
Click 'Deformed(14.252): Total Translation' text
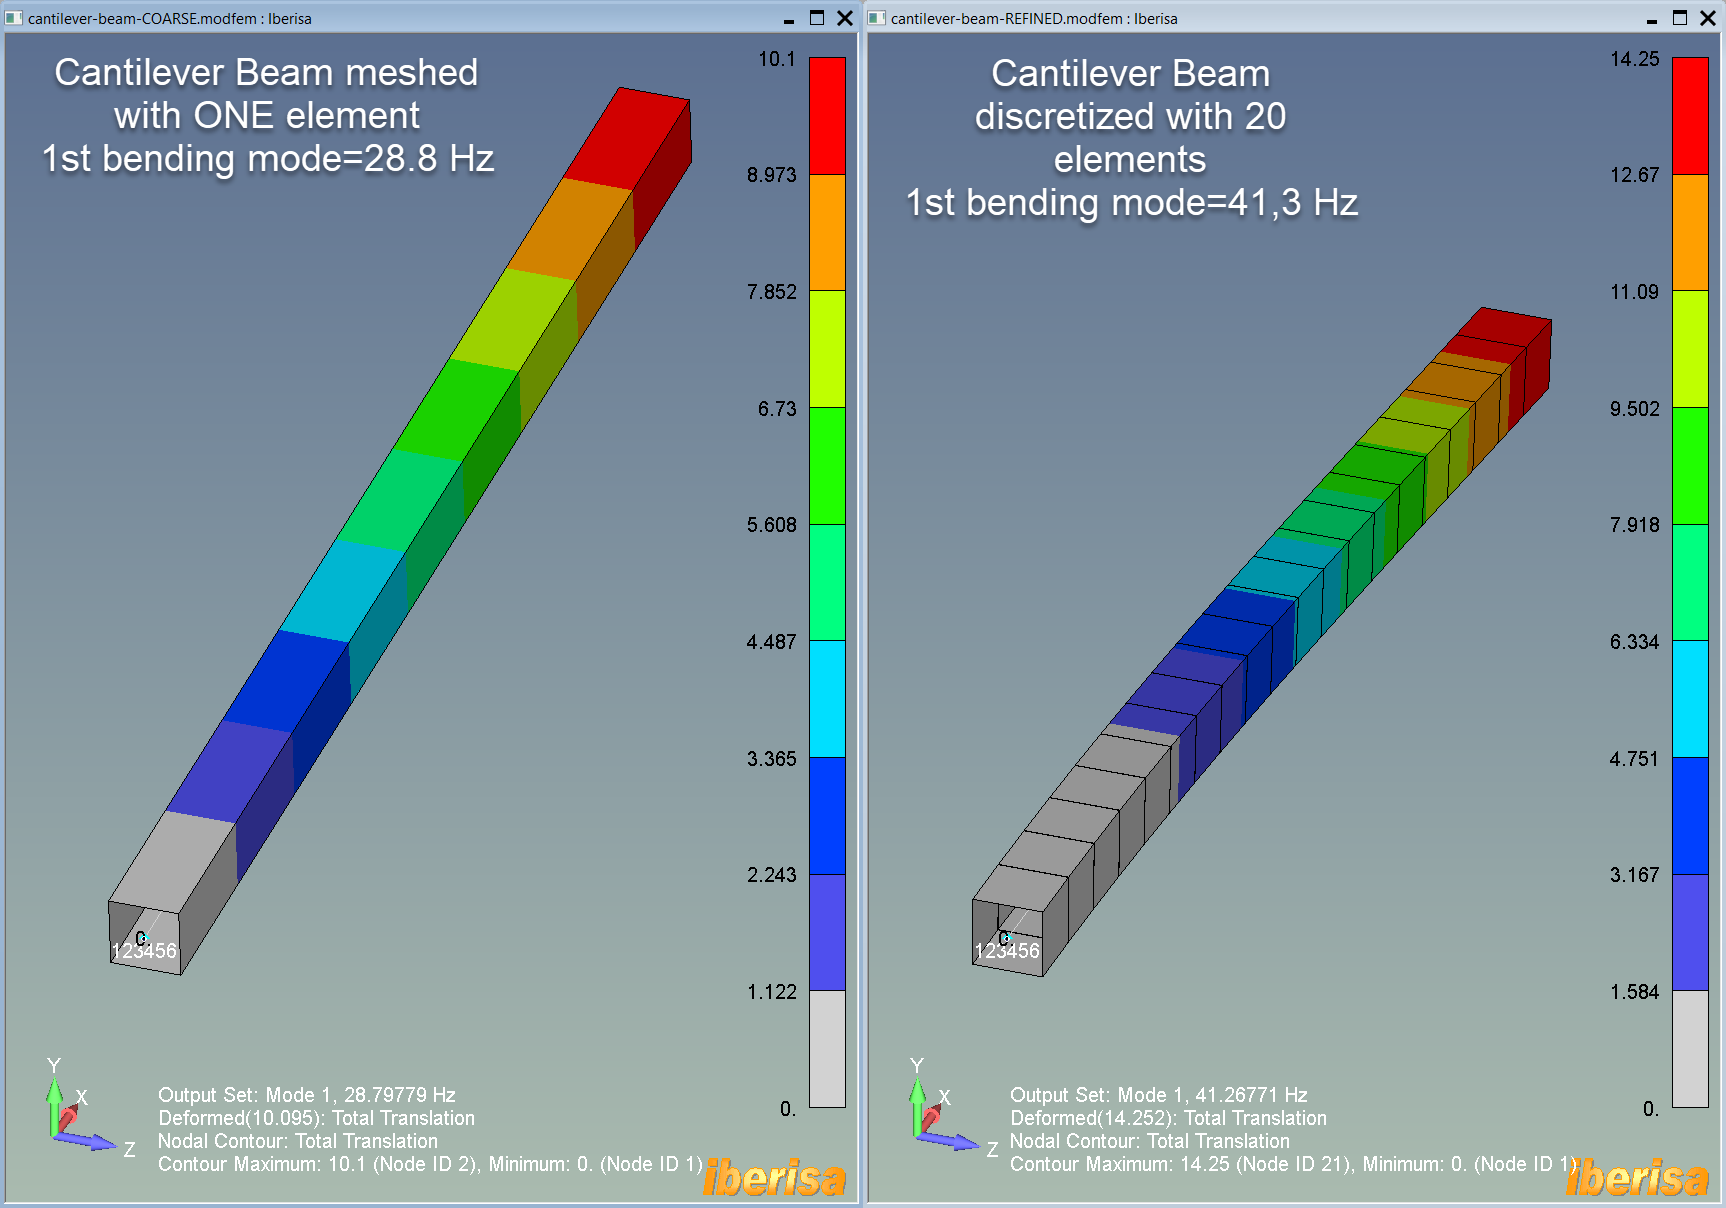[x=1169, y=1118]
